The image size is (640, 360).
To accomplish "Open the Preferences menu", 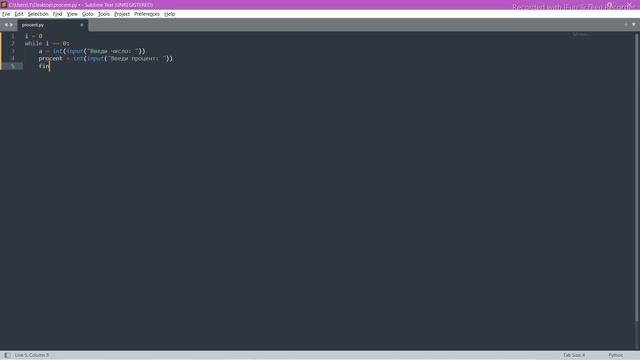I will (147, 14).
